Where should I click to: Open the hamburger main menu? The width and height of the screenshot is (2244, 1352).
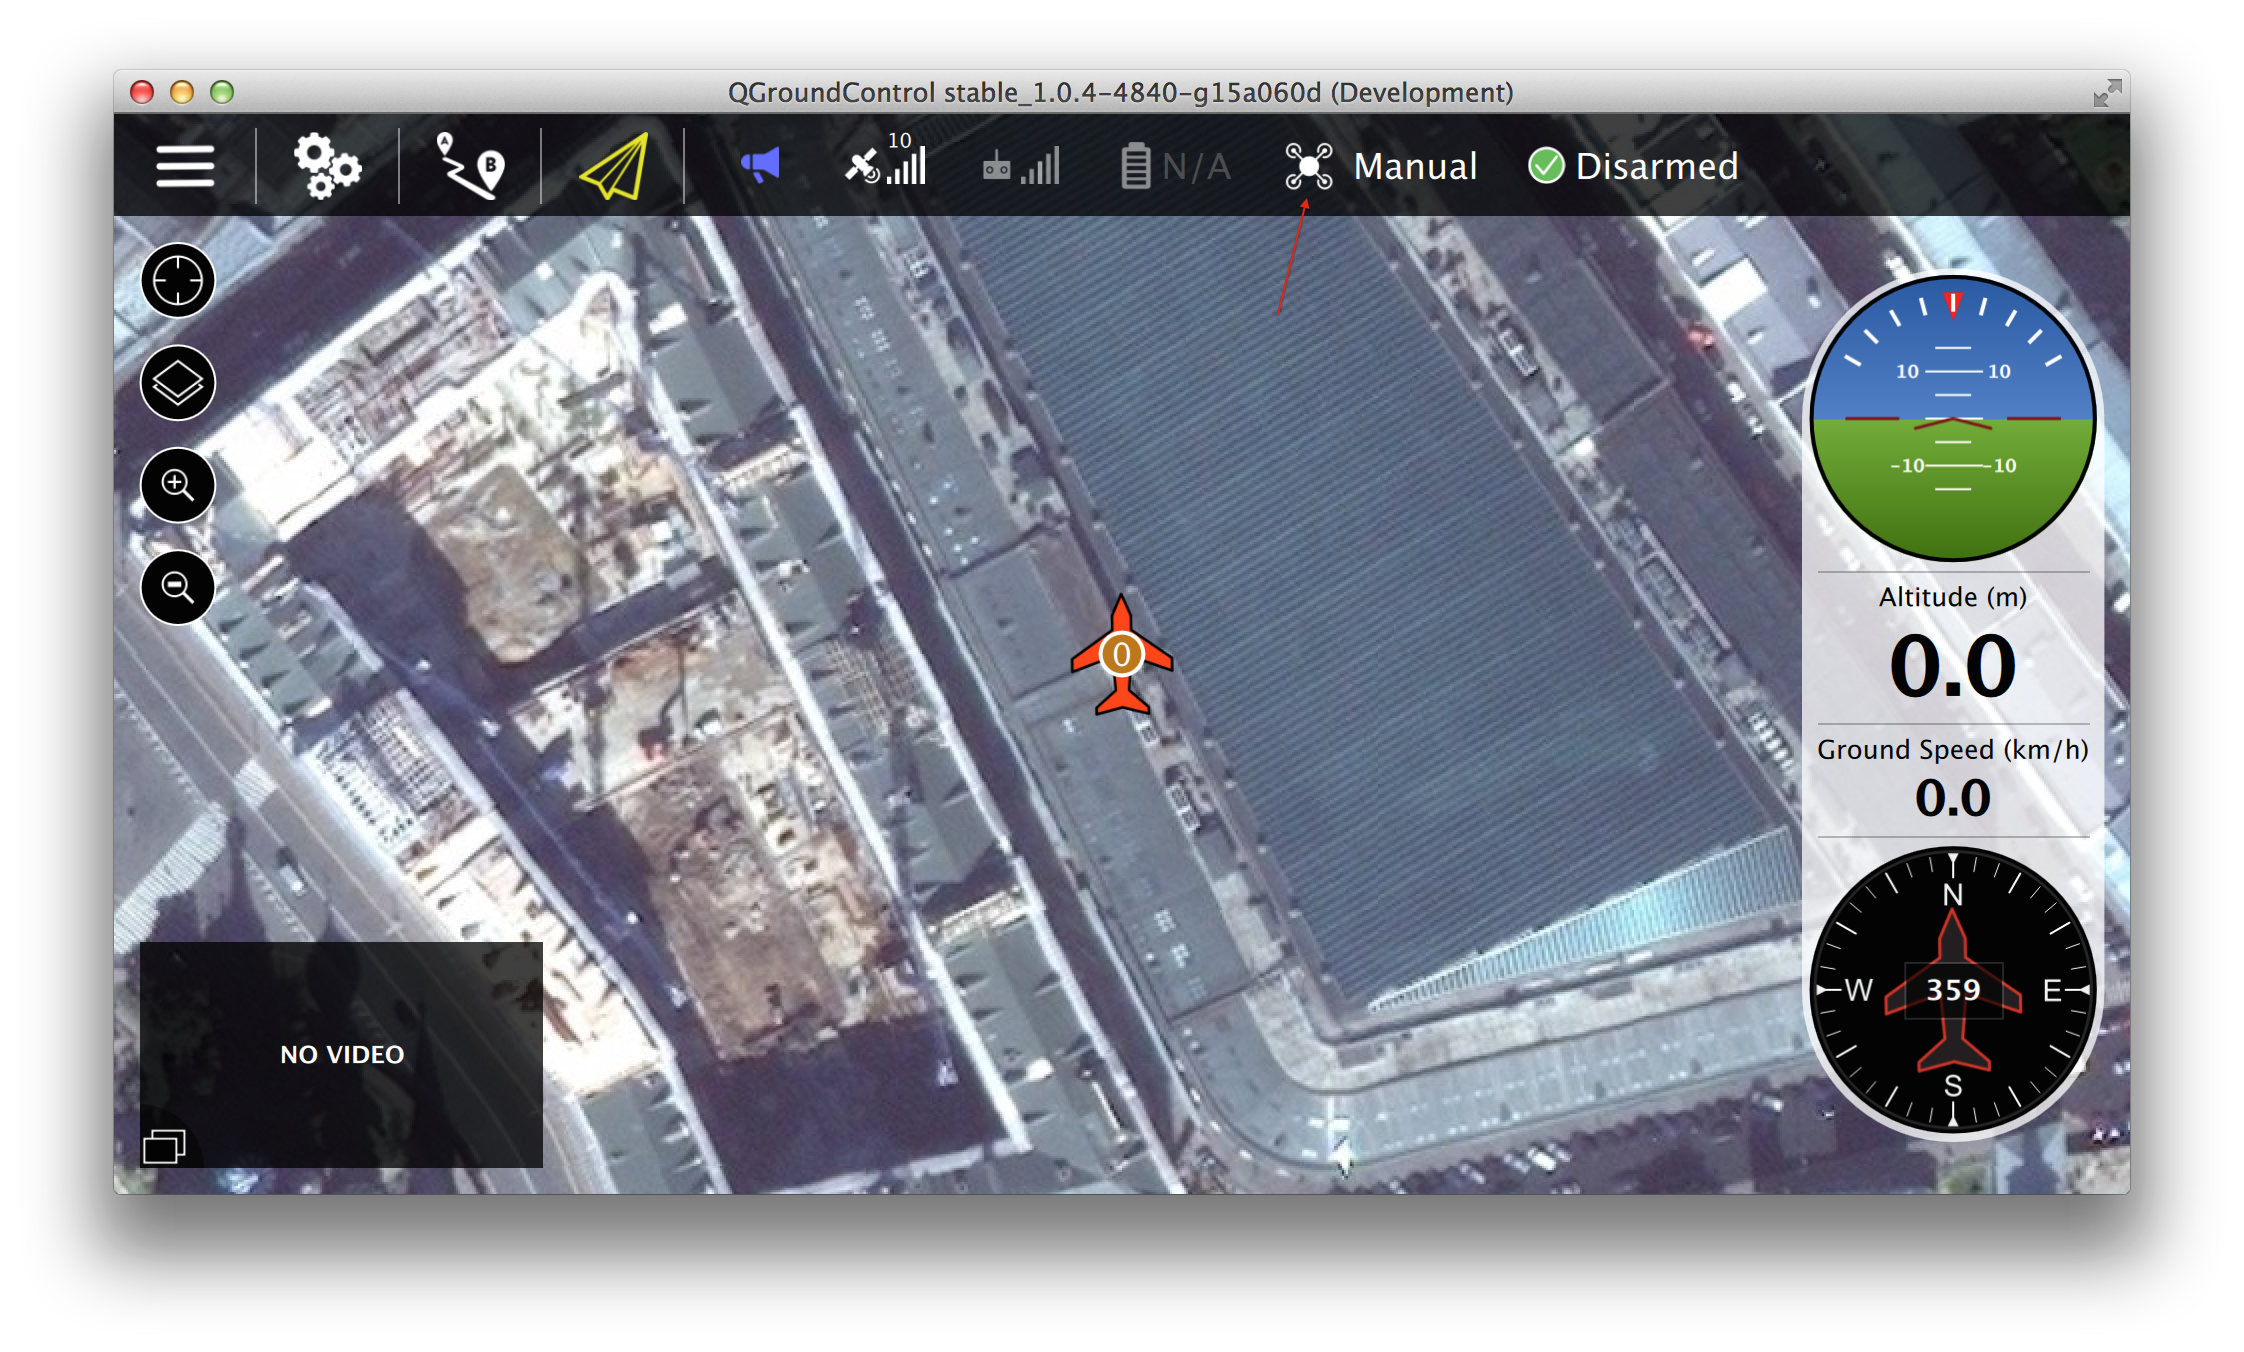point(185,166)
